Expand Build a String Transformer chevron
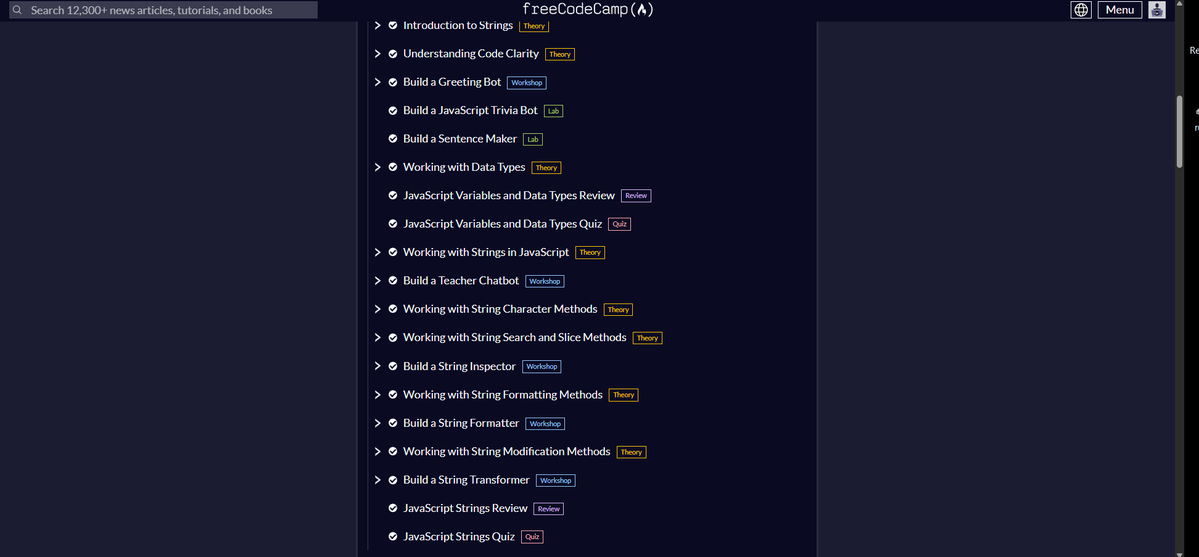The width and height of the screenshot is (1199, 557). point(377,480)
